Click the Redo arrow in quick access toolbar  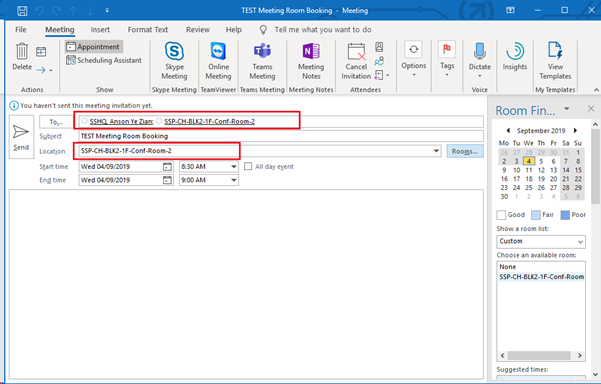56,10
